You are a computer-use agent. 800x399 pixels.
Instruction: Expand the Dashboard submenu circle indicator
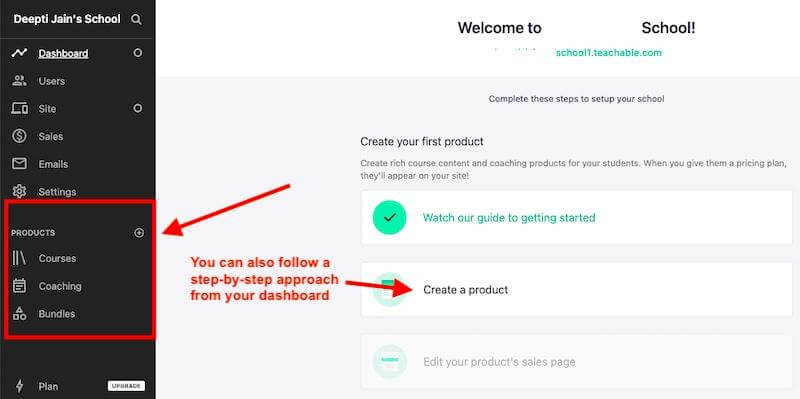[x=137, y=53]
